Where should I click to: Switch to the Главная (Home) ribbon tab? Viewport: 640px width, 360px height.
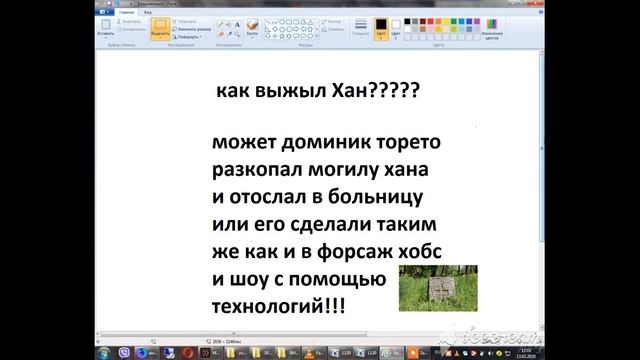coord(127,12)
